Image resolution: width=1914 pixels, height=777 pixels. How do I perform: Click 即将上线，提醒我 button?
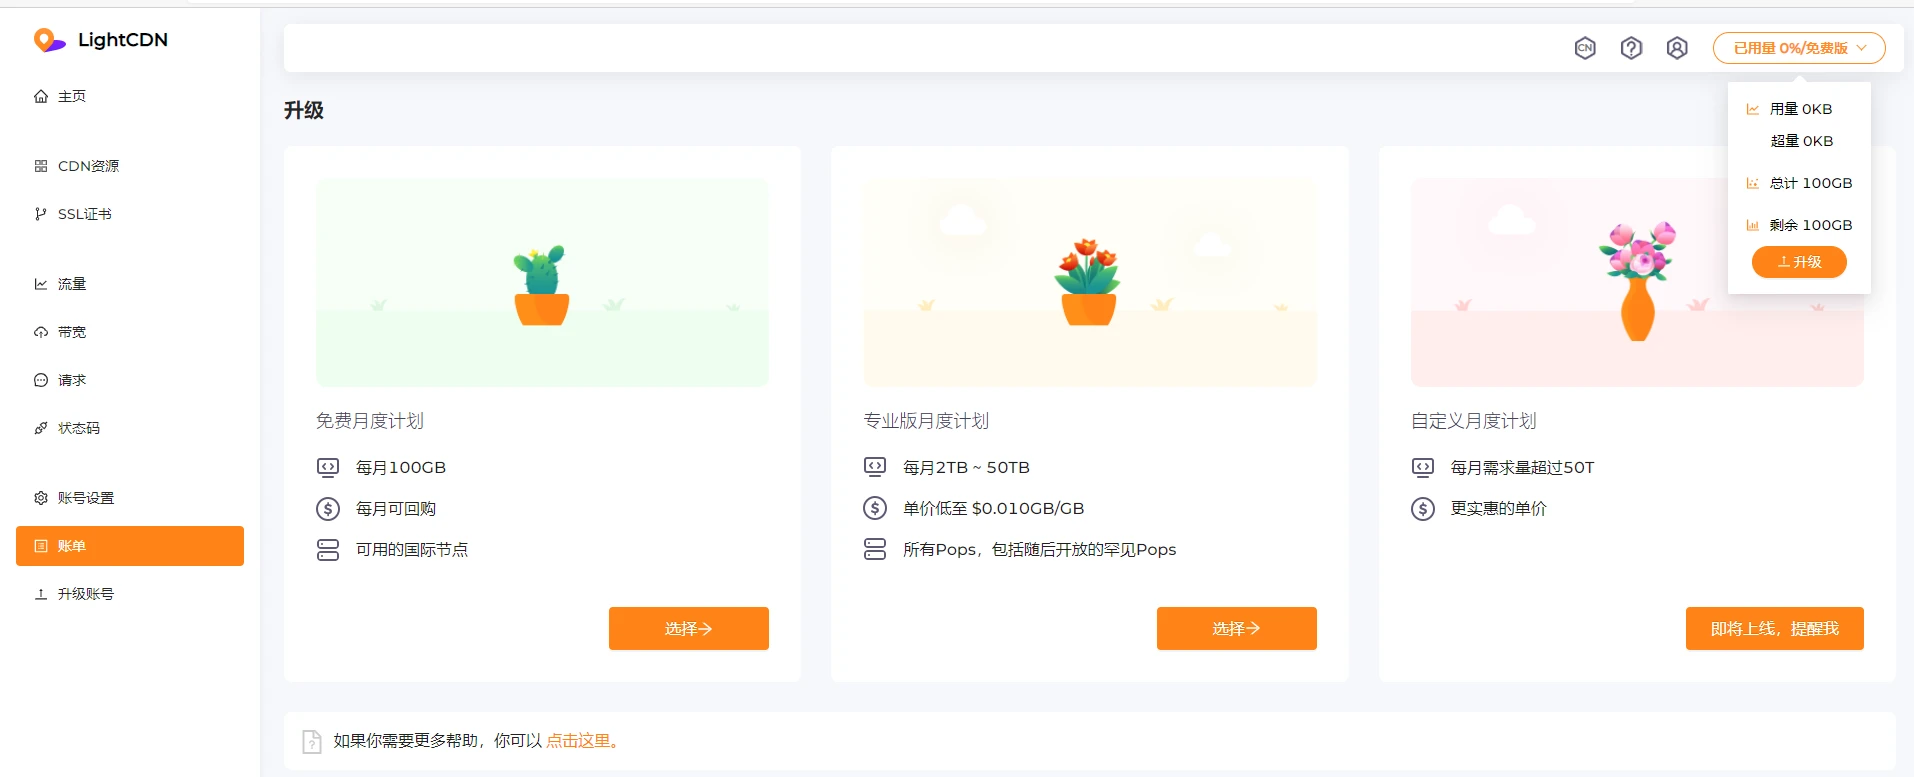click(1774, 629)
